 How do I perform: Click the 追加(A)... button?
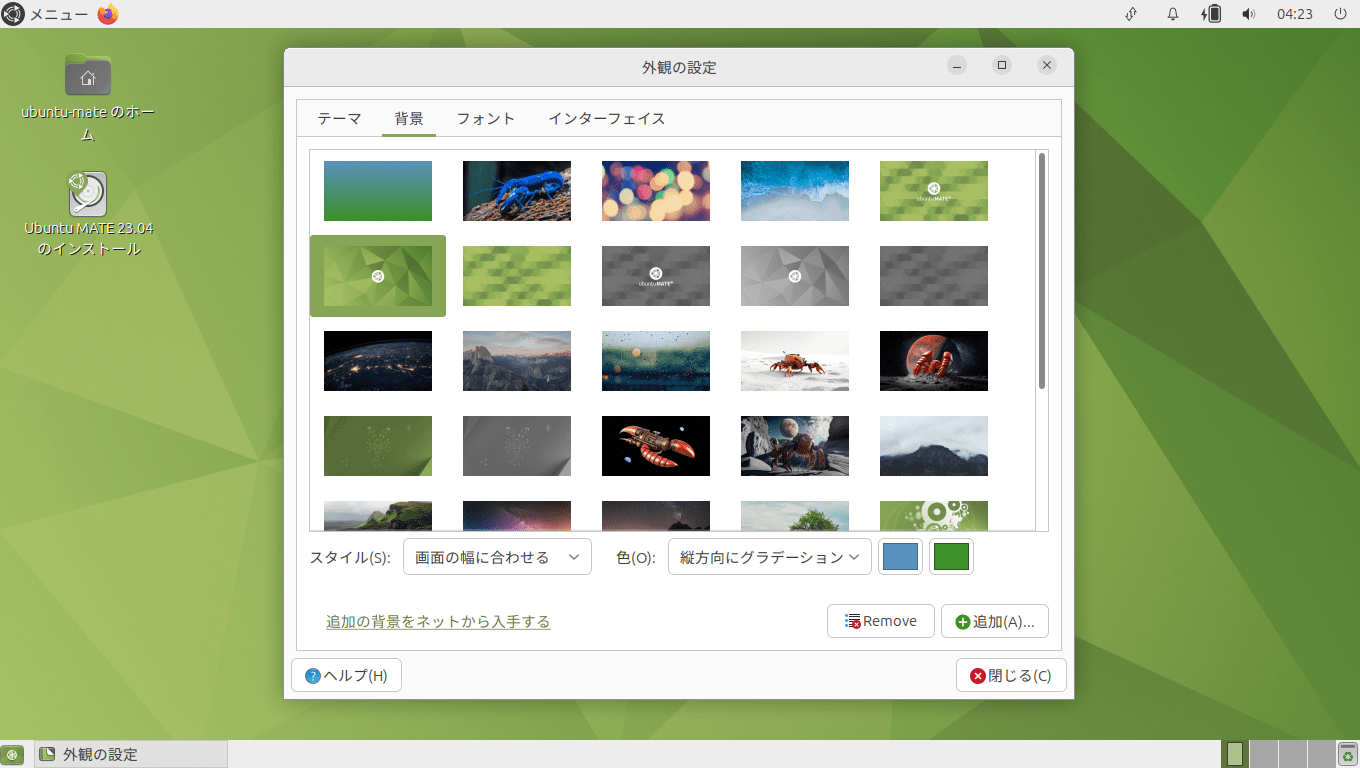click(994, 621)
